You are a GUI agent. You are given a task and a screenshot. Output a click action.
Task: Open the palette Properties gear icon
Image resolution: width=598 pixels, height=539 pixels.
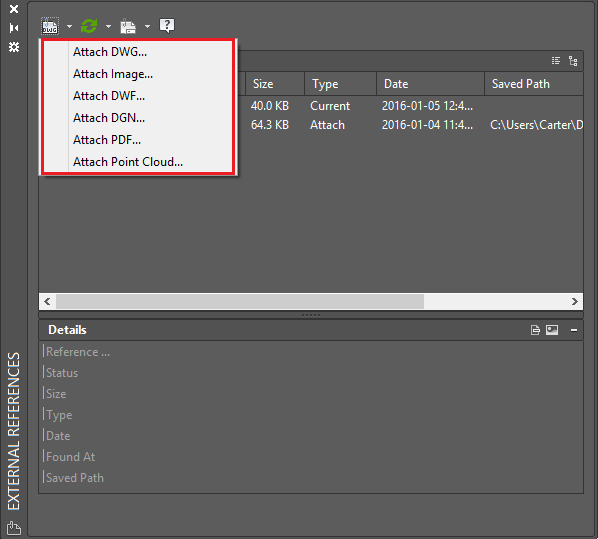coord(14,47)
